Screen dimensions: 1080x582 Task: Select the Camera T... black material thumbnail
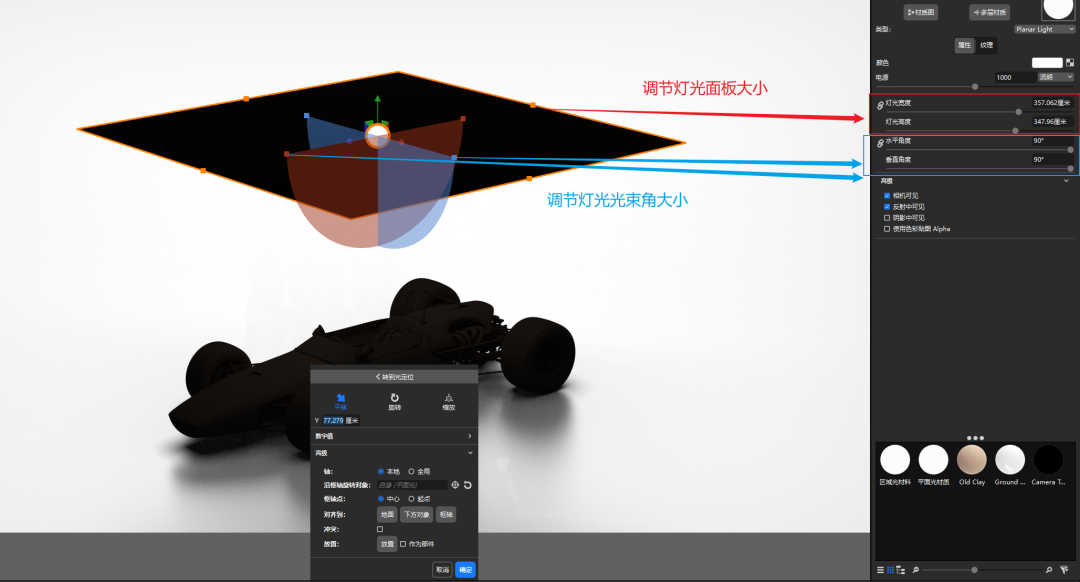click(x=1048, y=459)
